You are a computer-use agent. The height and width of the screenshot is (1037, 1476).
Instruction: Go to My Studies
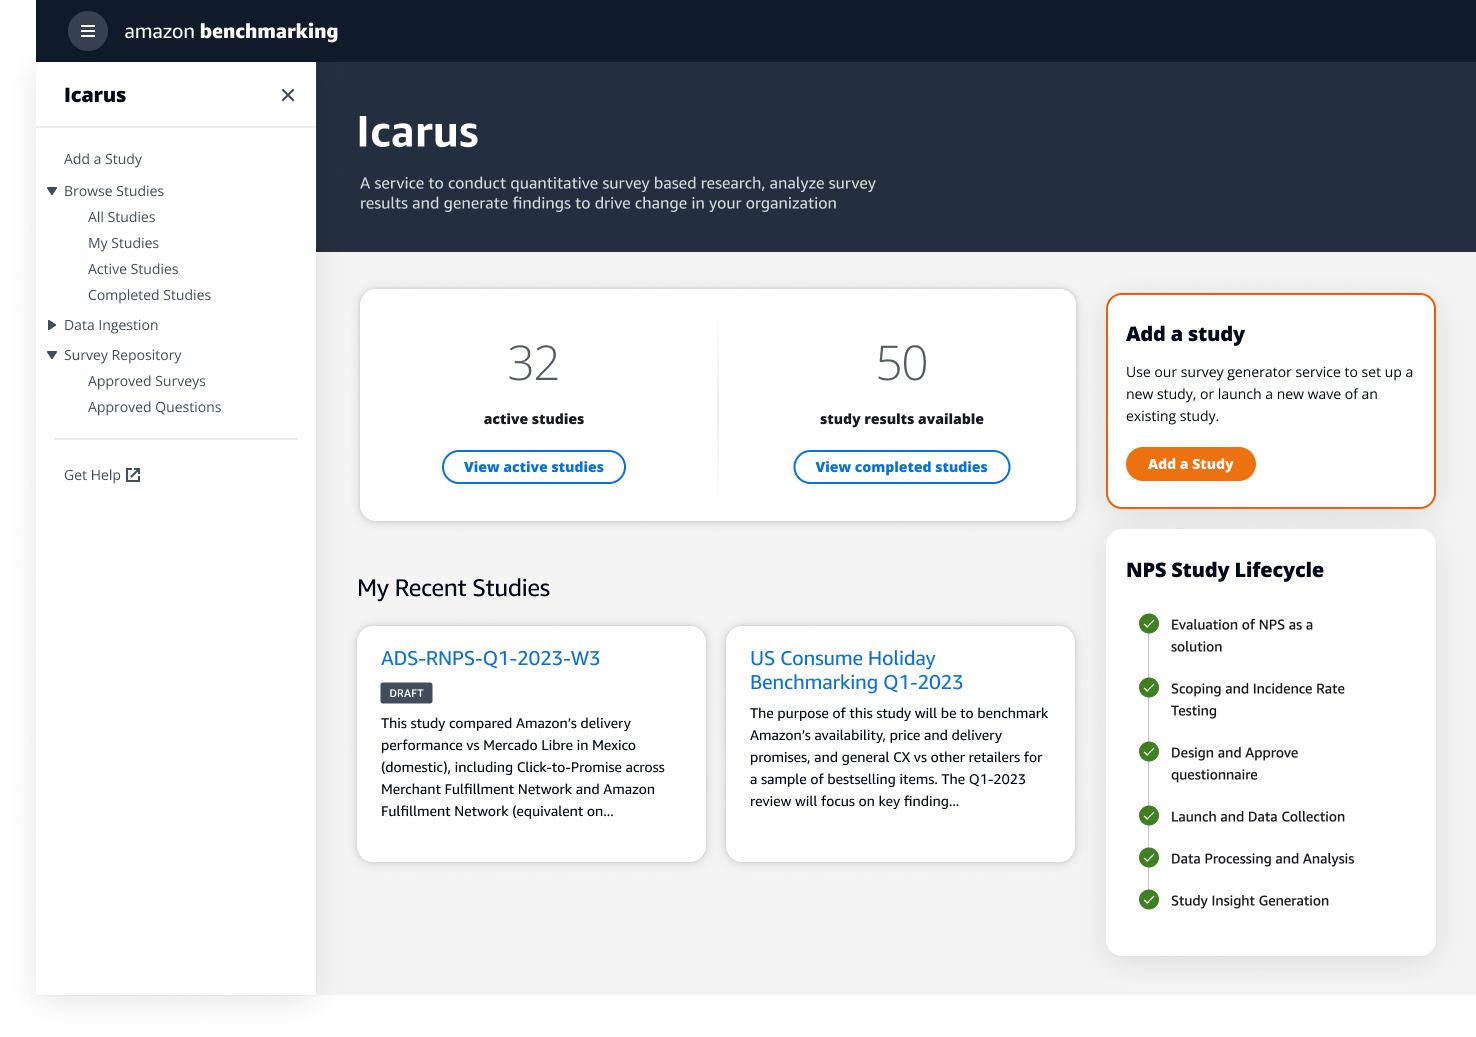[x=124, y=243]
